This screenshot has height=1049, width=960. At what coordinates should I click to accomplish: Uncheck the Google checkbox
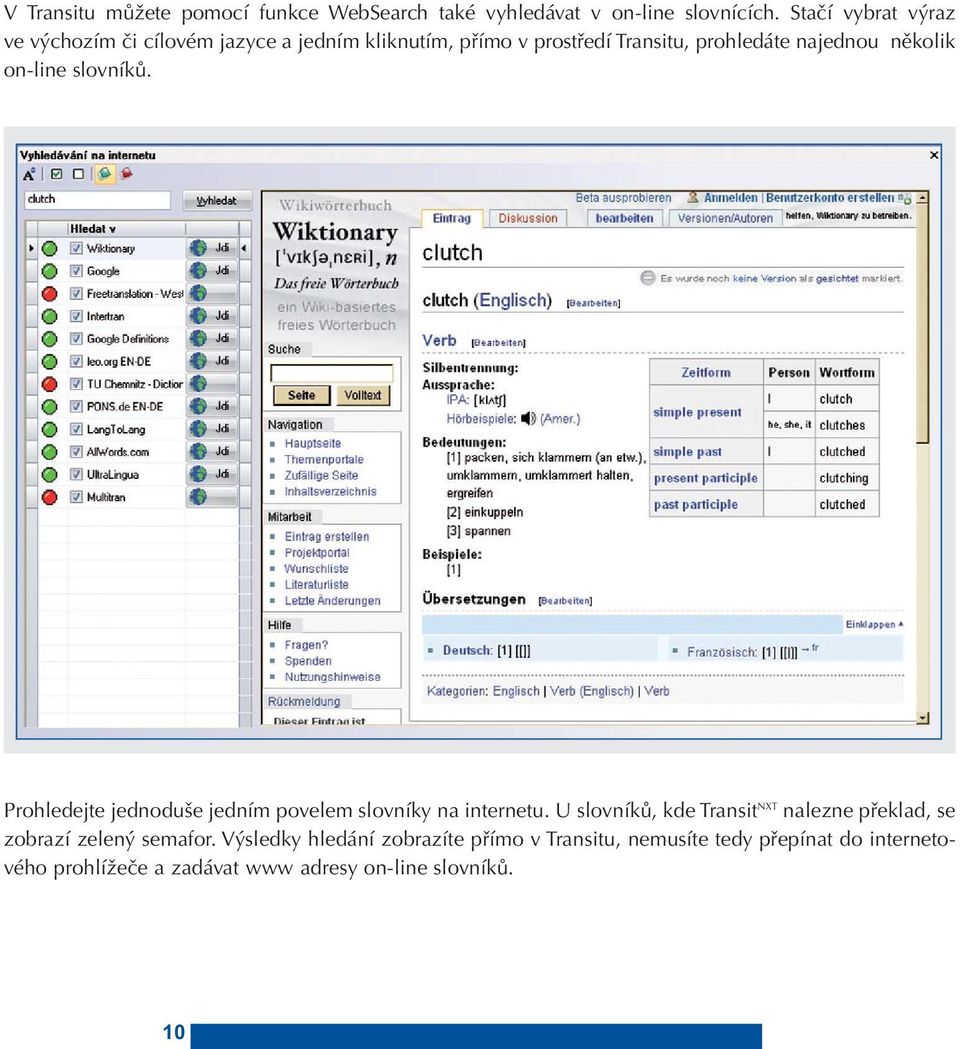(76, 271)
